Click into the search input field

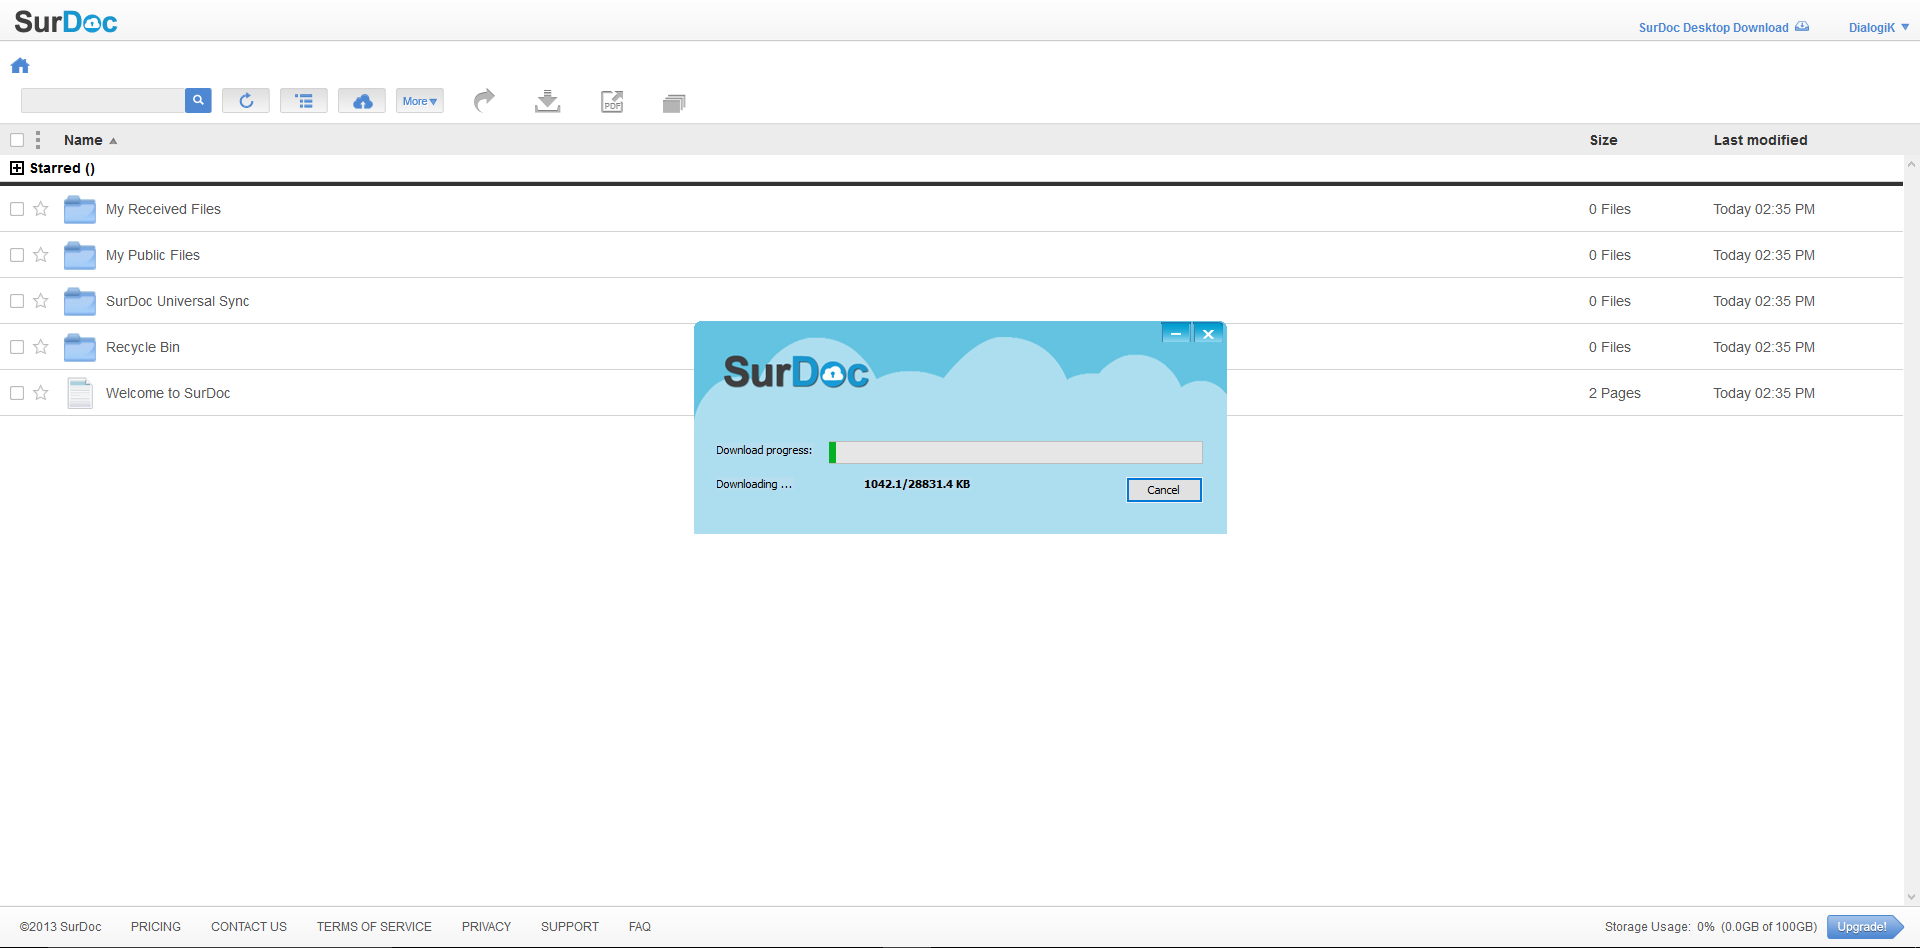(x=103, y=101)
